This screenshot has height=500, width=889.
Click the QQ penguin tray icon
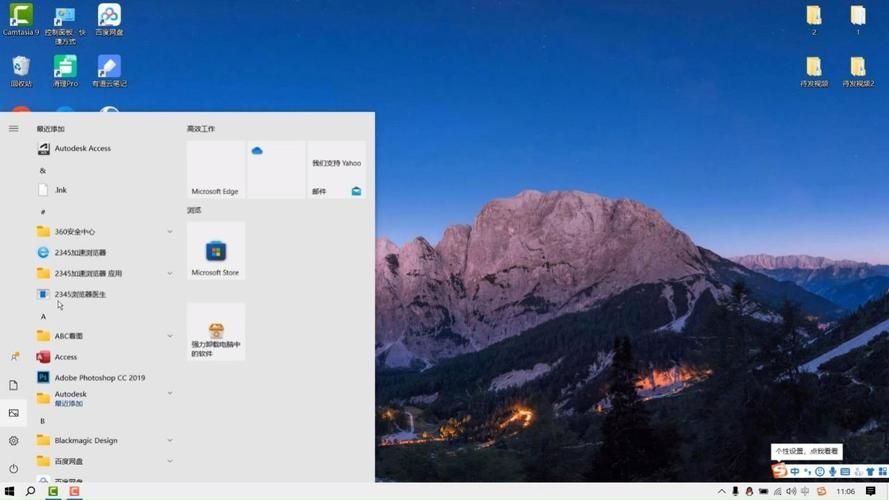point(749,491)
